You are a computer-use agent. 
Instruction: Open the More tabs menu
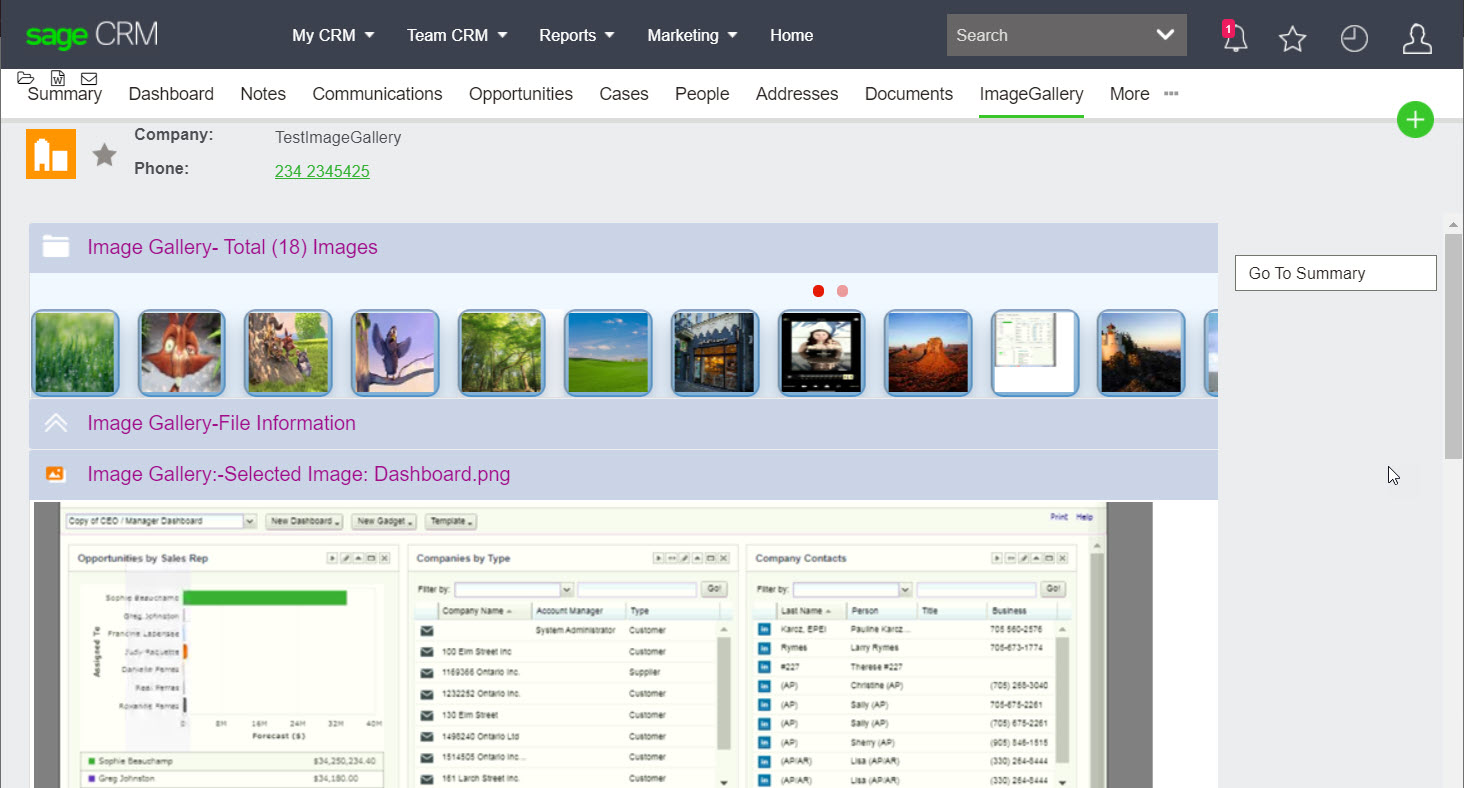pos(1129,94)
